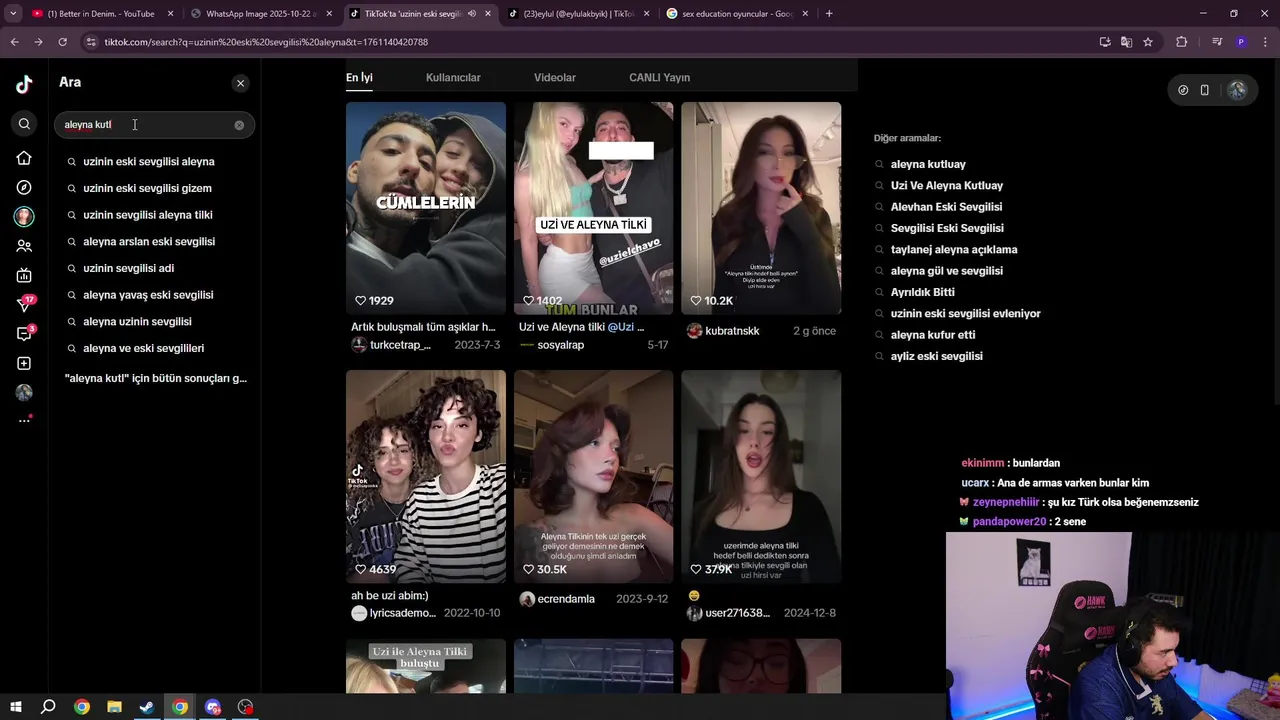1280x720 pixels.
Task: Search related term 'ayliz eski sevgilisi'
Action: point(936,356)
